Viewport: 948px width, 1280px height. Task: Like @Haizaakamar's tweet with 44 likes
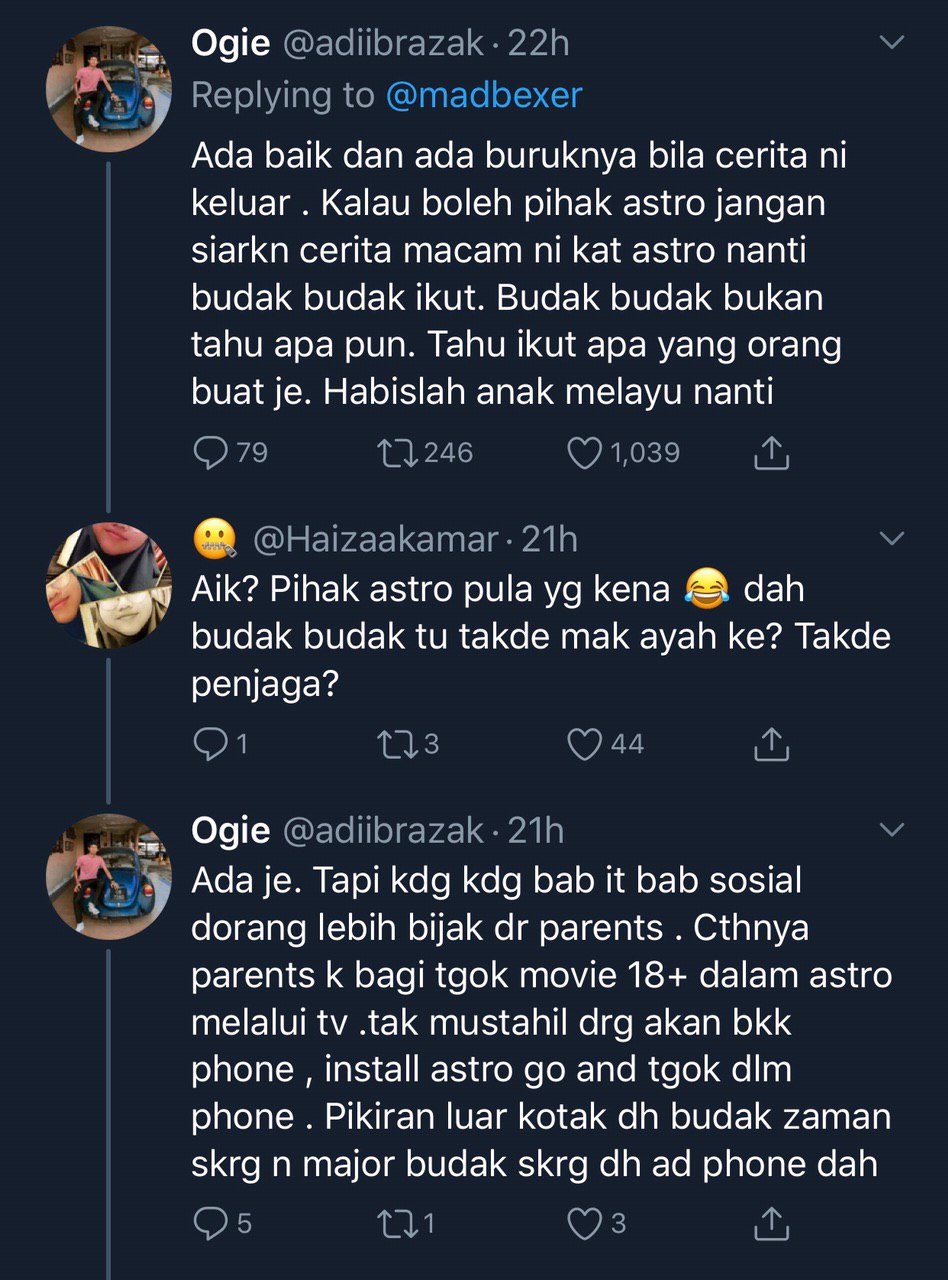[586, 744]
